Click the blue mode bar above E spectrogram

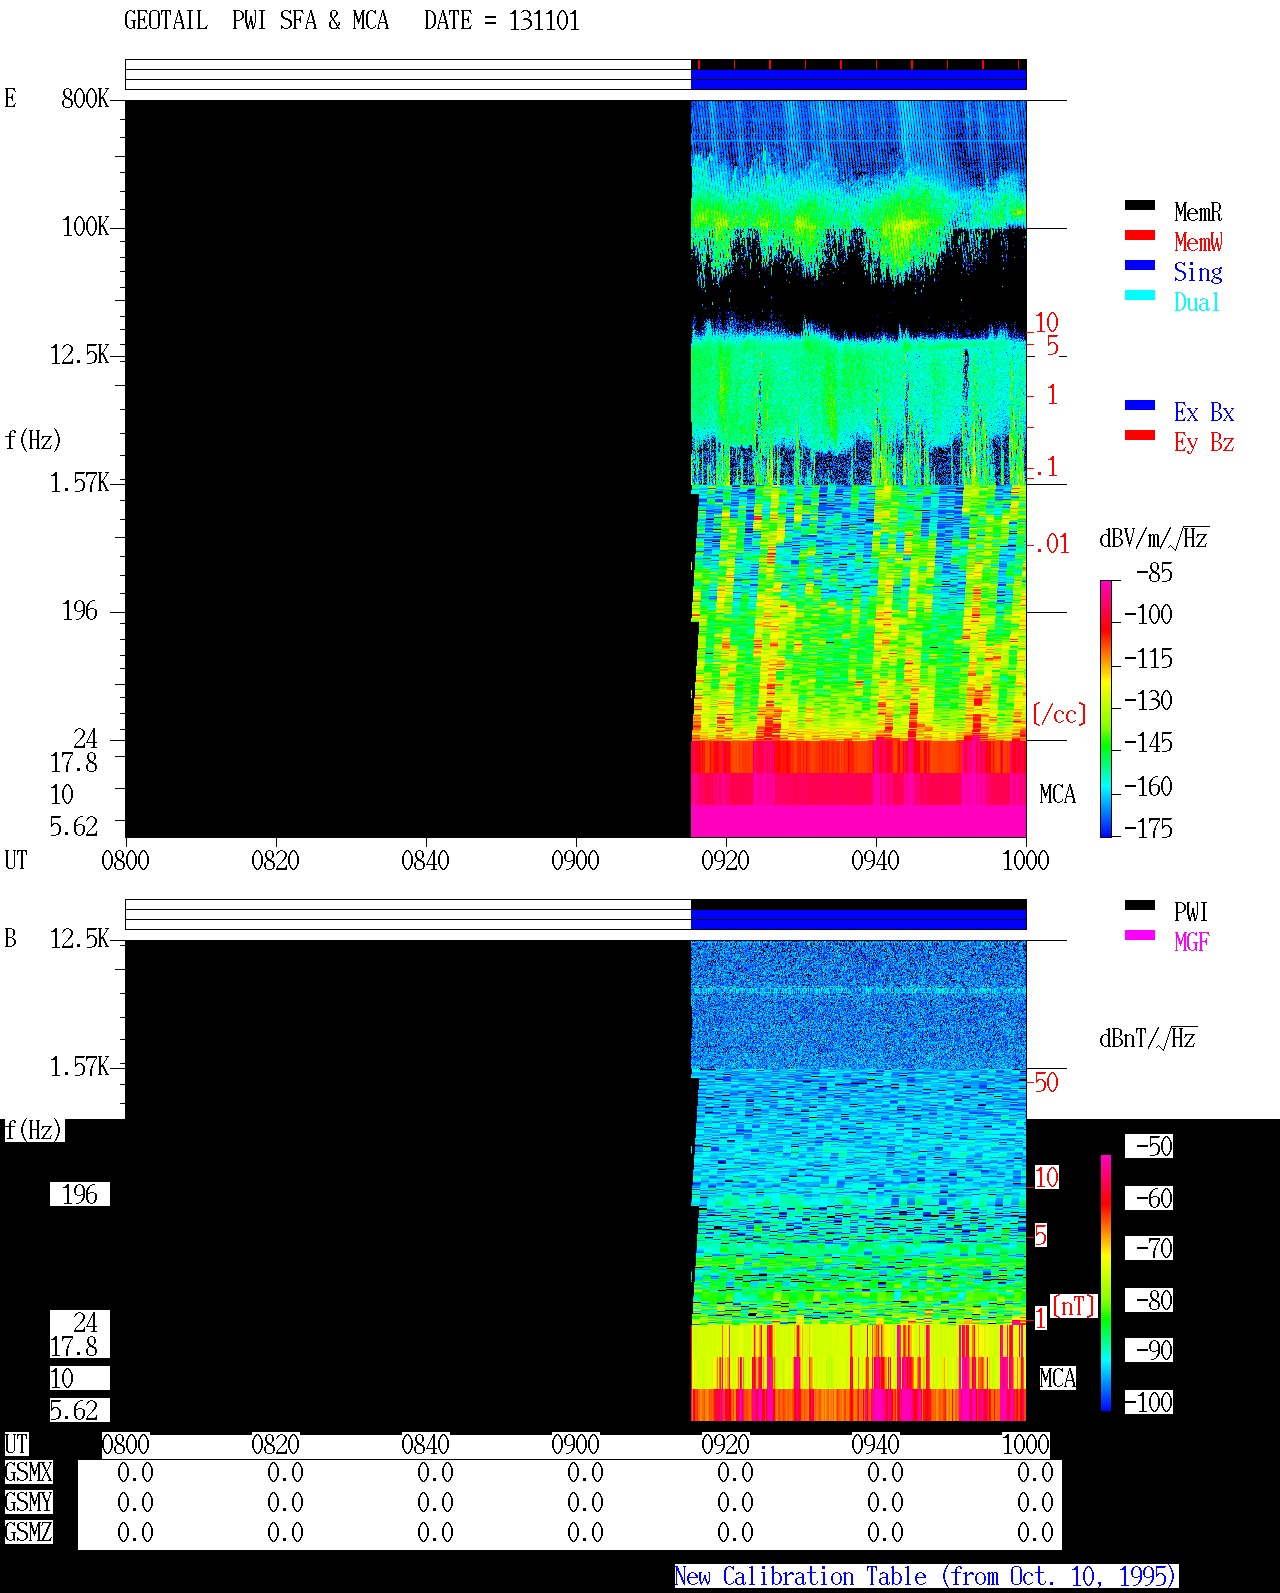pyautogui.click(x=858, y=79)
